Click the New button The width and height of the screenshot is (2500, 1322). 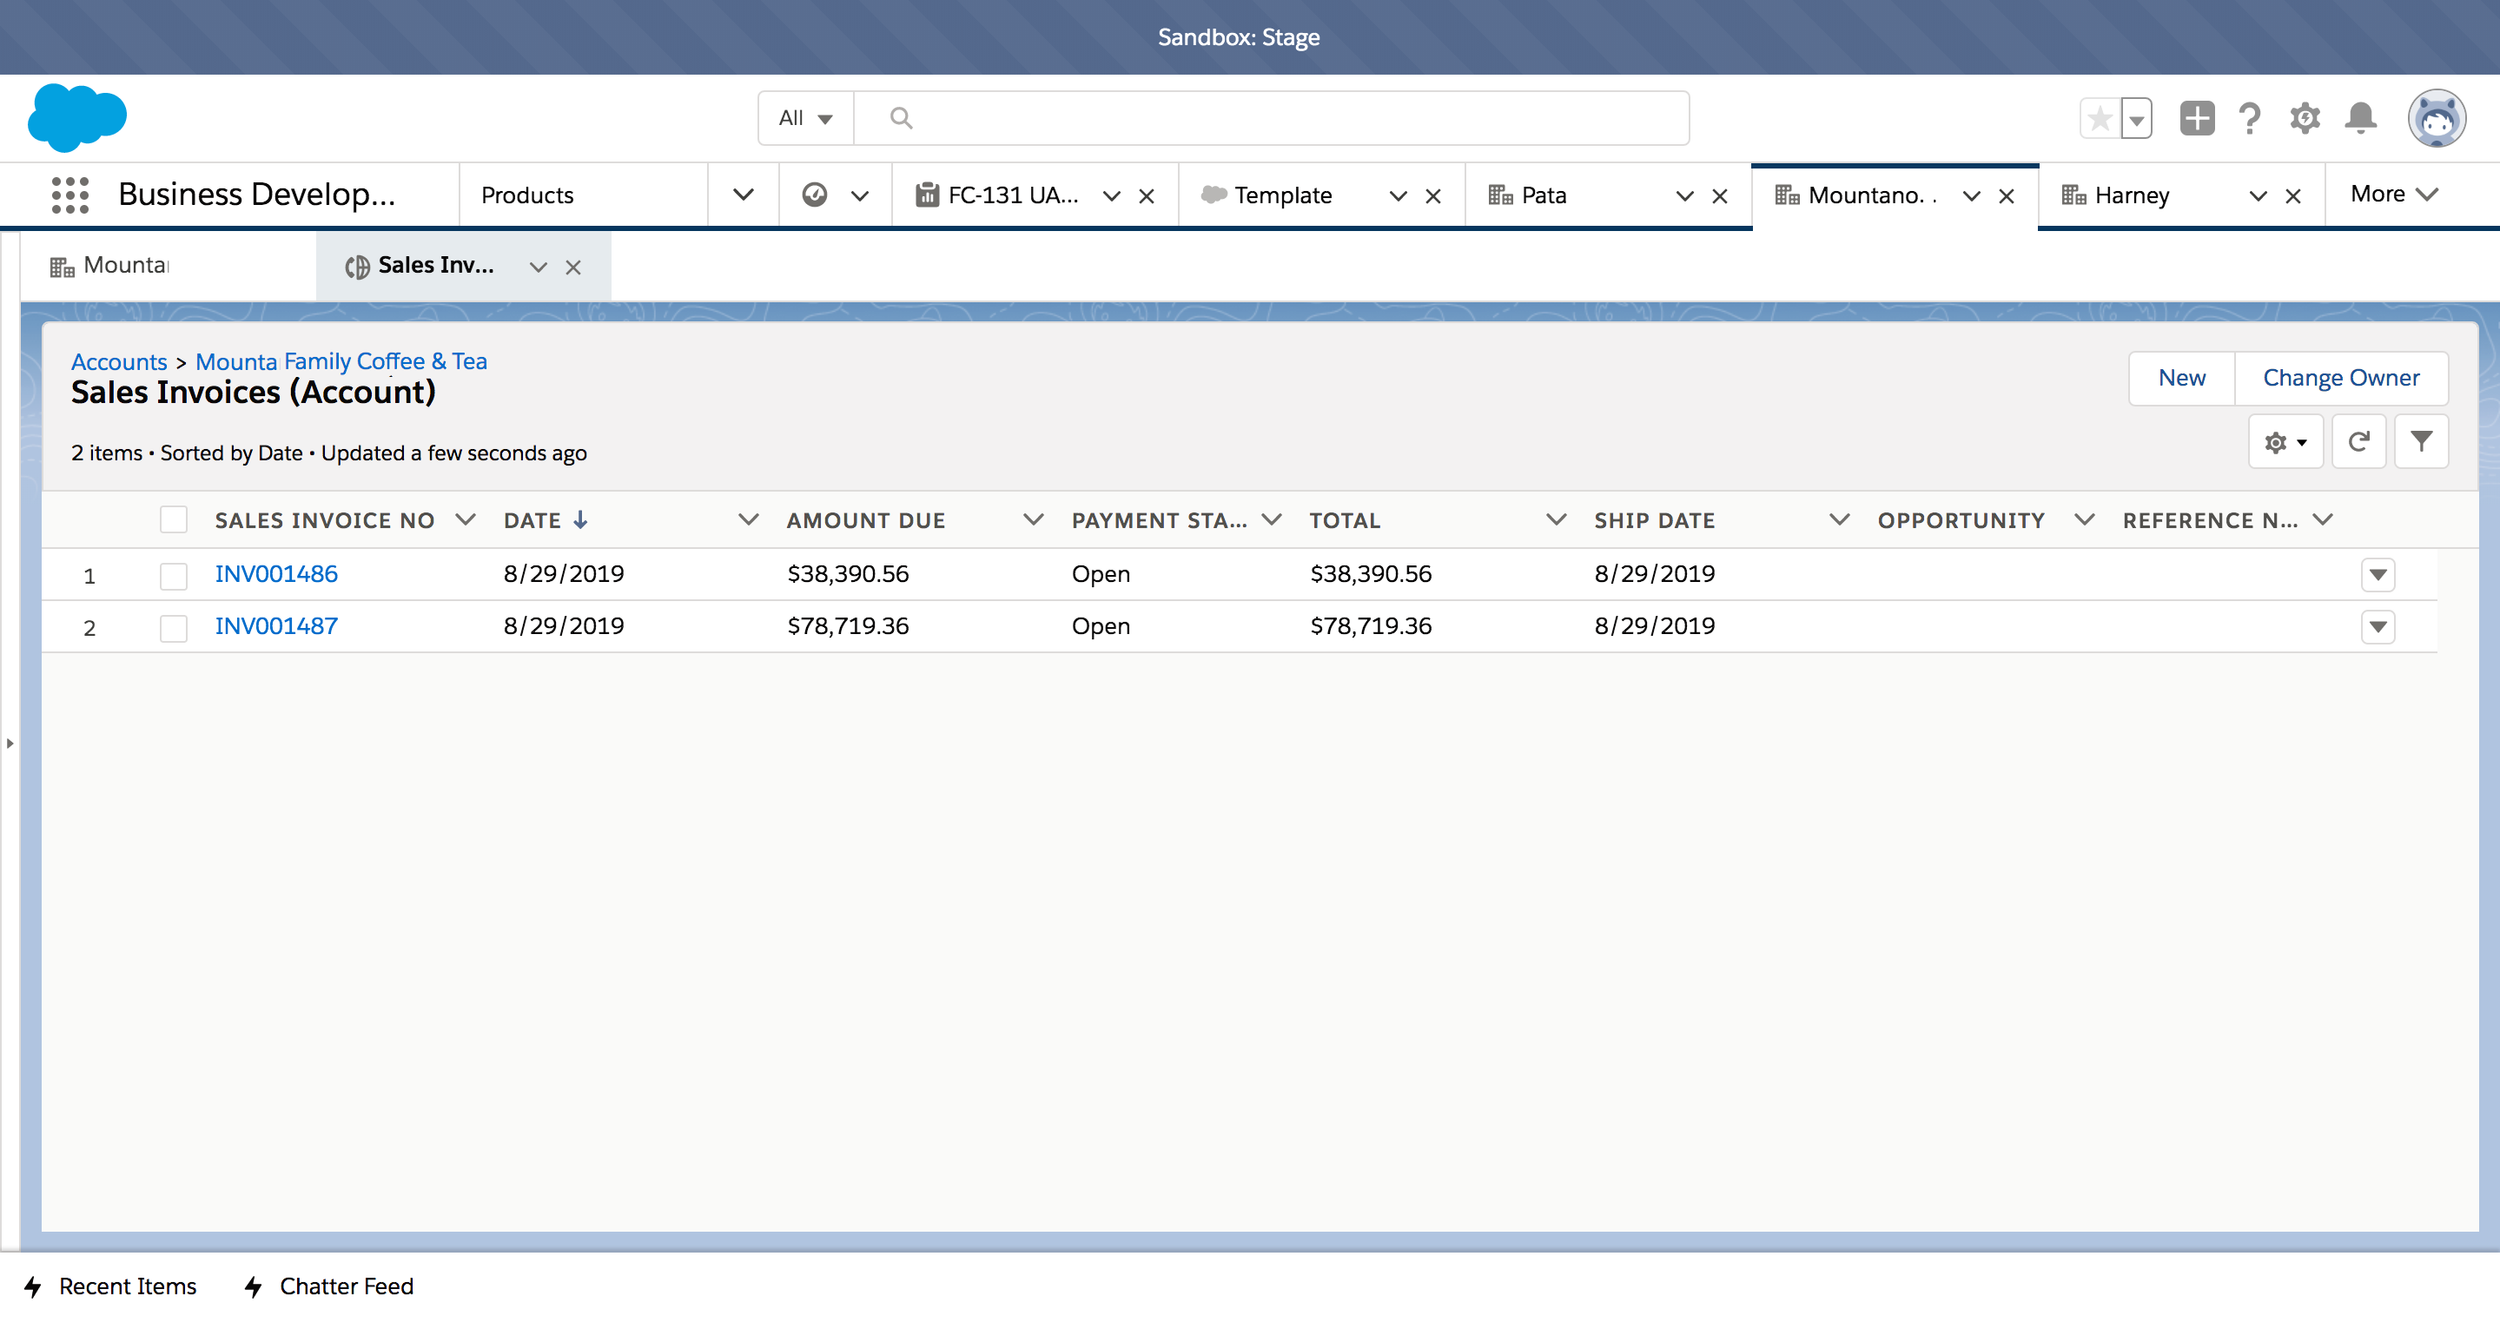tap(2182, 378)
